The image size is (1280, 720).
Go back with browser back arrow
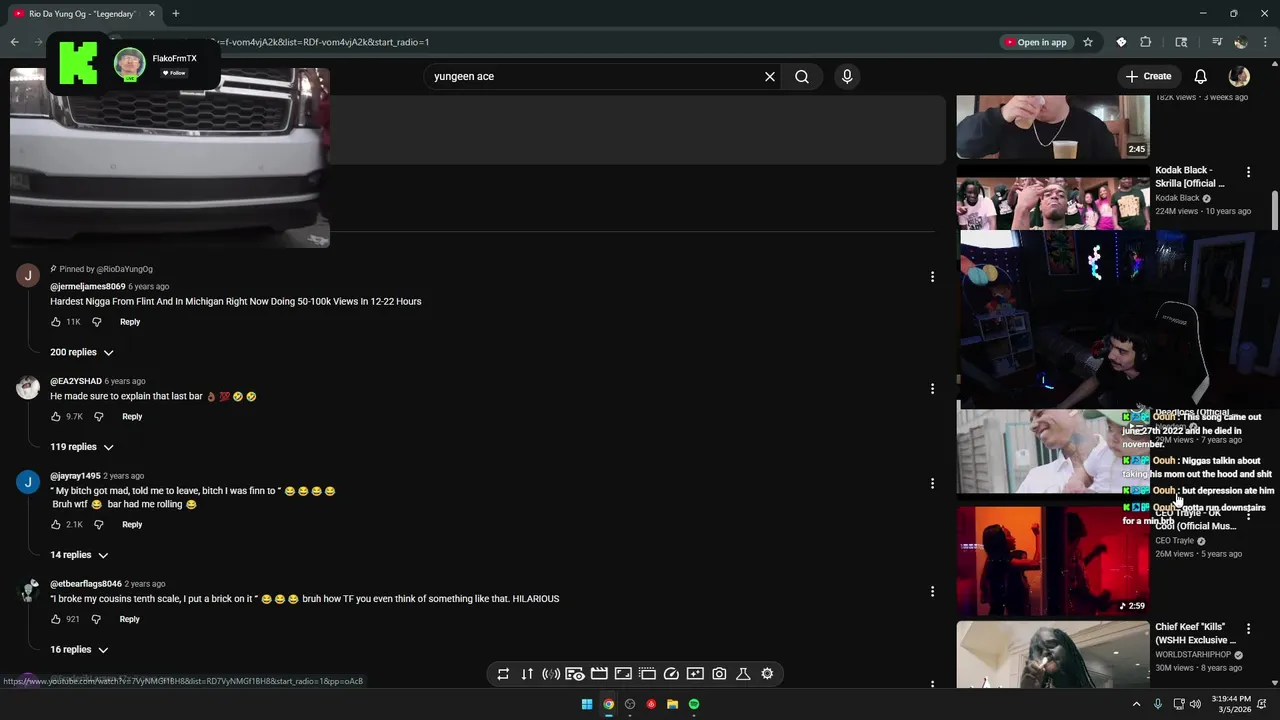(x=15, y=42)
